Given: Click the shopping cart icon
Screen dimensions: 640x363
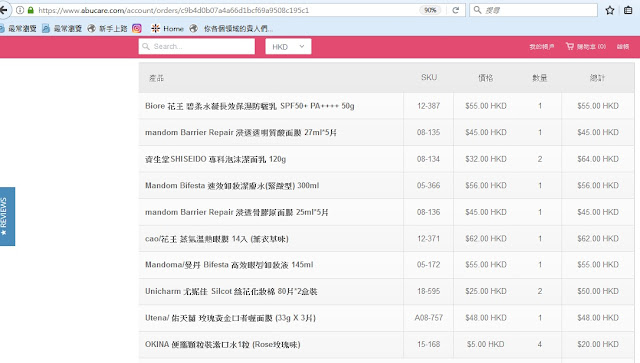Looking at the screenshot, I should coord(570,47).
